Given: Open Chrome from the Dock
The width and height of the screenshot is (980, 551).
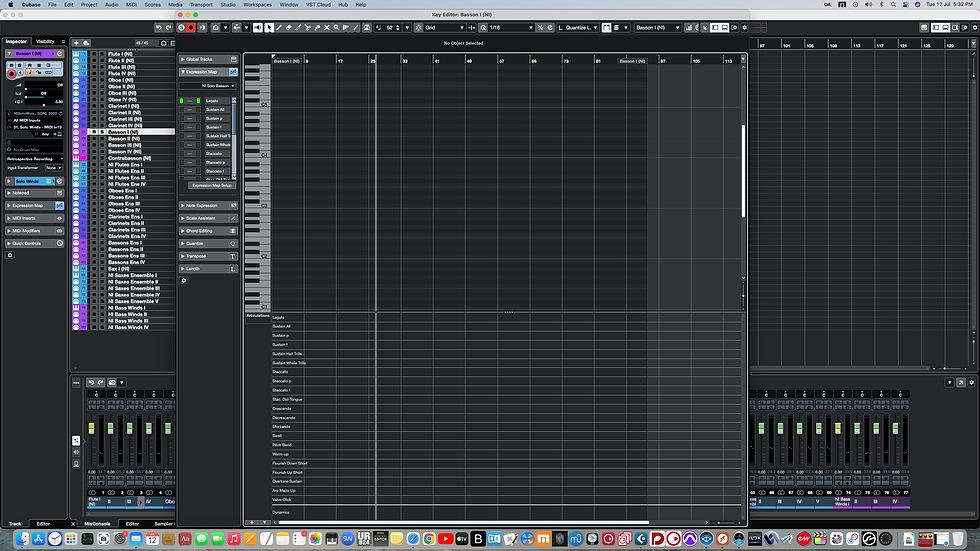Looking at the screenshot, I should point(429,539).
